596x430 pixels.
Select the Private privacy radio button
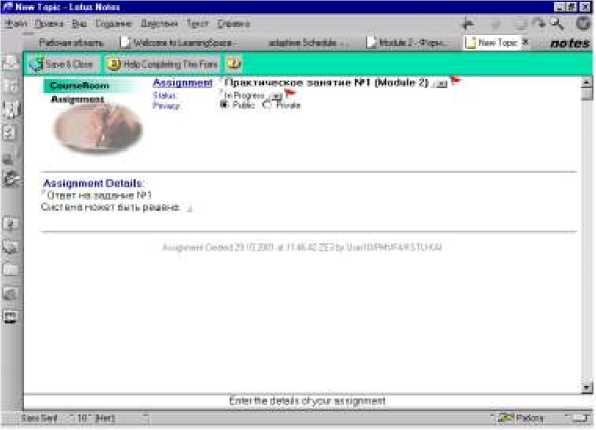(267, 105)
